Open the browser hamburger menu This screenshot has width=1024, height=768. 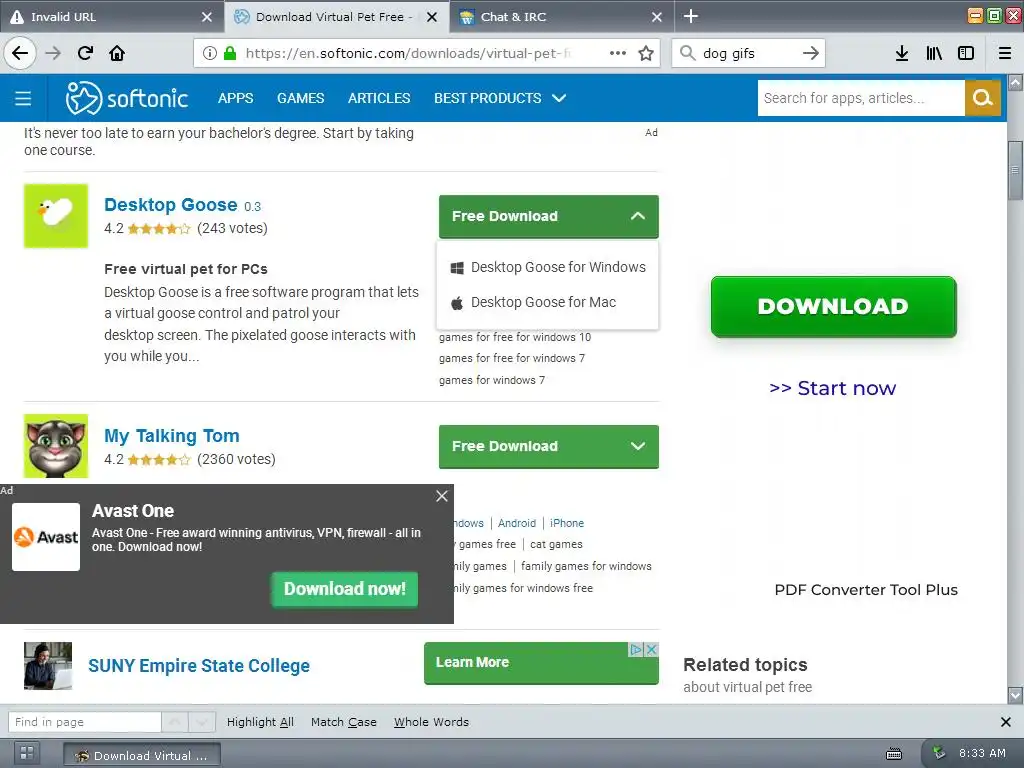pyautogui.click(x=1005, y=53)
